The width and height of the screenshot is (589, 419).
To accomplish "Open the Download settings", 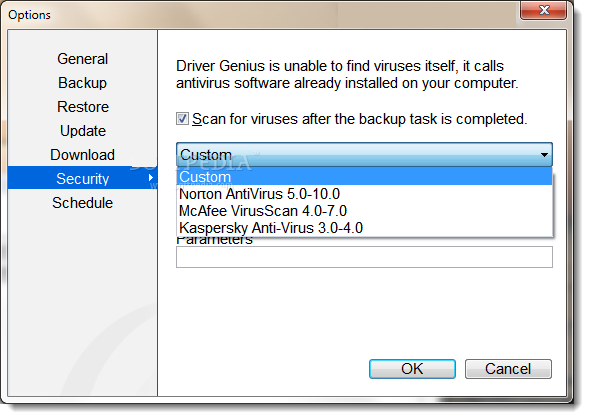I will point(83,155).
